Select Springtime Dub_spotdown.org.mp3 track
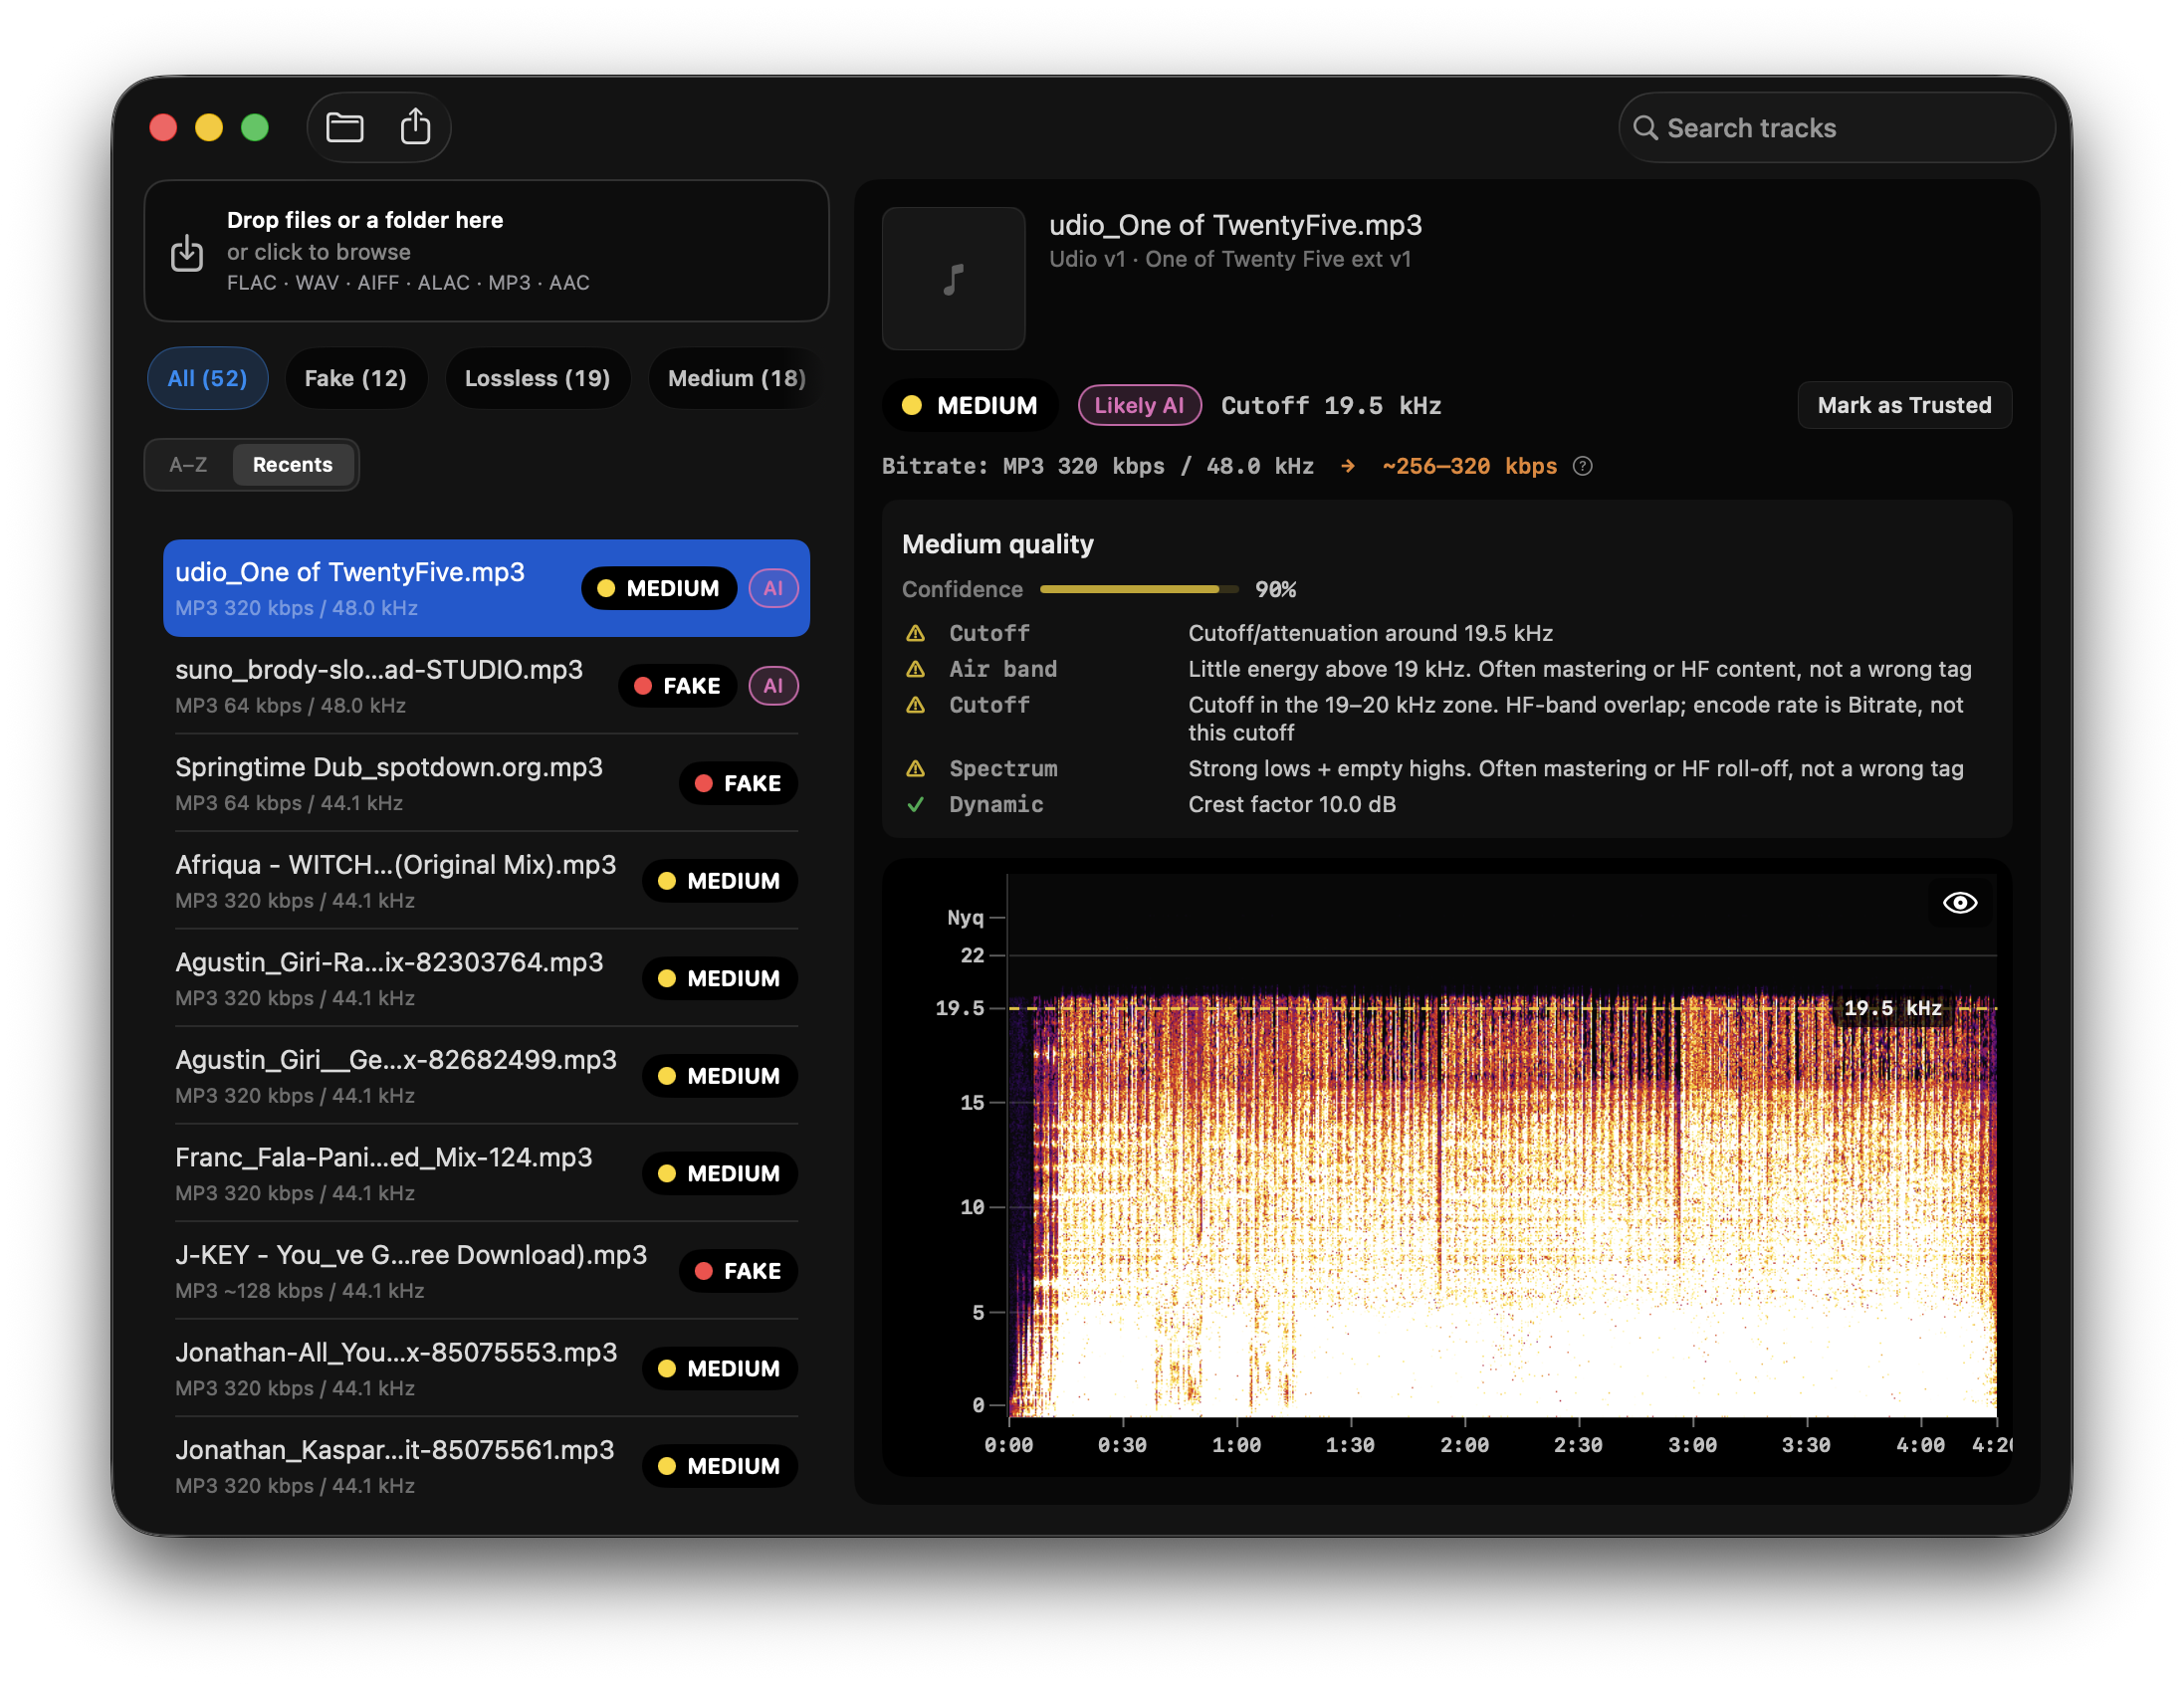 pos(486,783)
